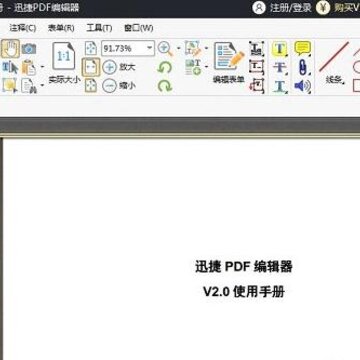Select the Strikeout Text tool
This screenshot has width=360, height=360.
(x=280, y=67)
